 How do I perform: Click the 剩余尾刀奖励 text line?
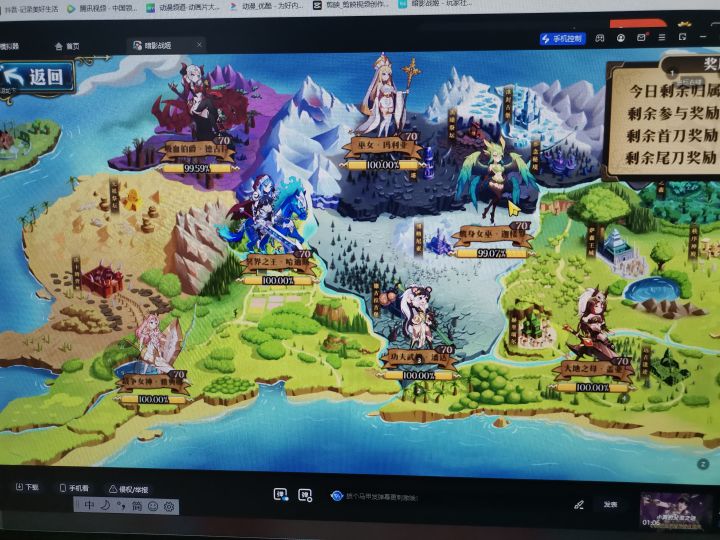tap(671, 158)
